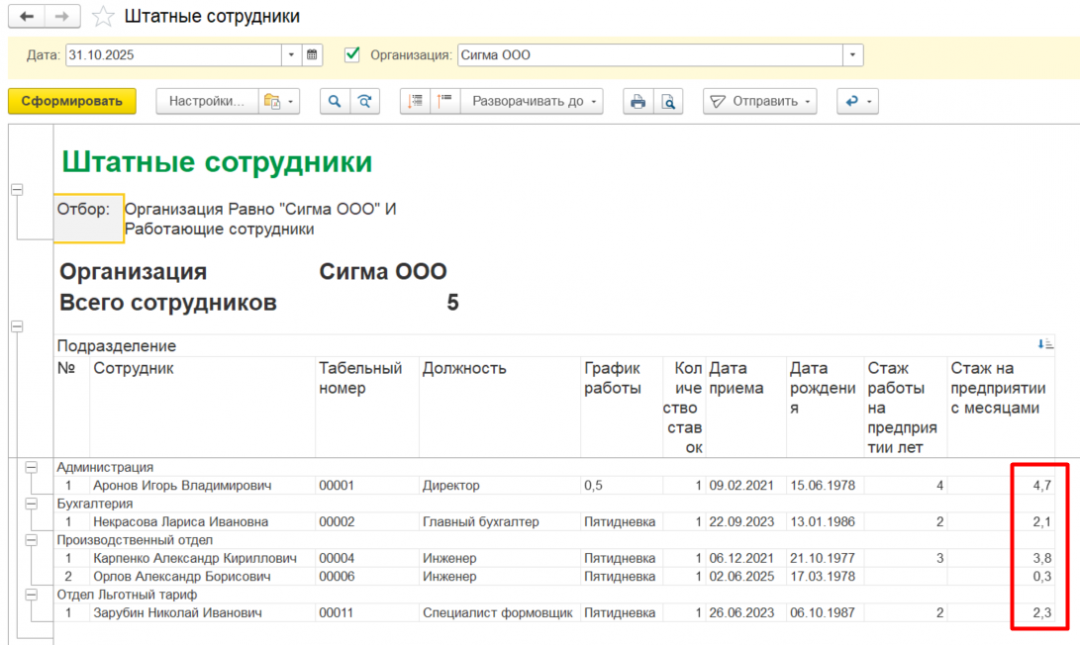Open the calendar date picker
Image resolution: width=1080 pixels, height=645 pixels.
tap(312, 55)
